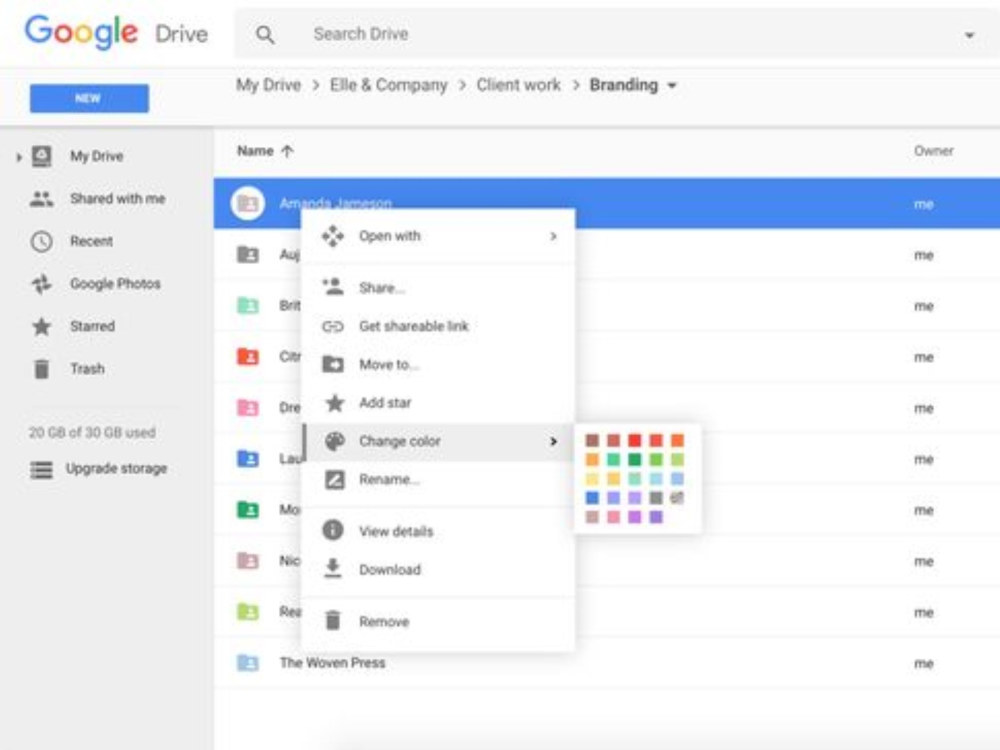Click the Share person-add icon
Screen dimensions: 1000x750
(333, 287)
